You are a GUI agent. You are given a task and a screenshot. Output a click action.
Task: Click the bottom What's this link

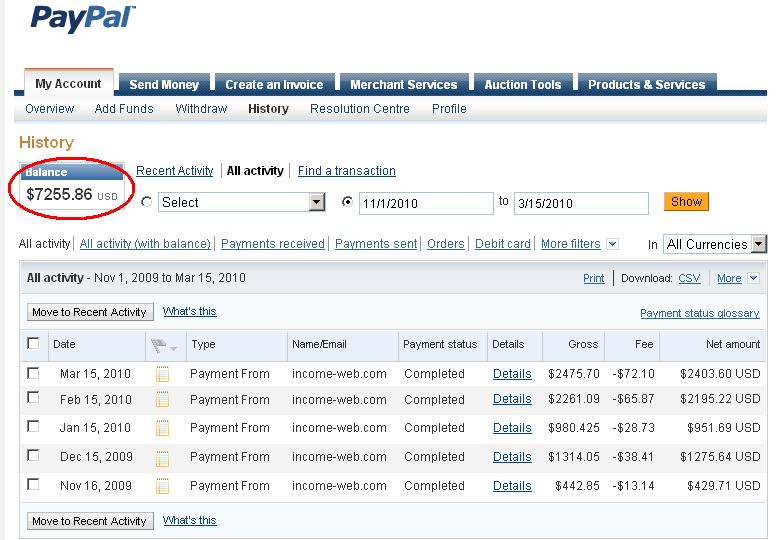[189, 520]
